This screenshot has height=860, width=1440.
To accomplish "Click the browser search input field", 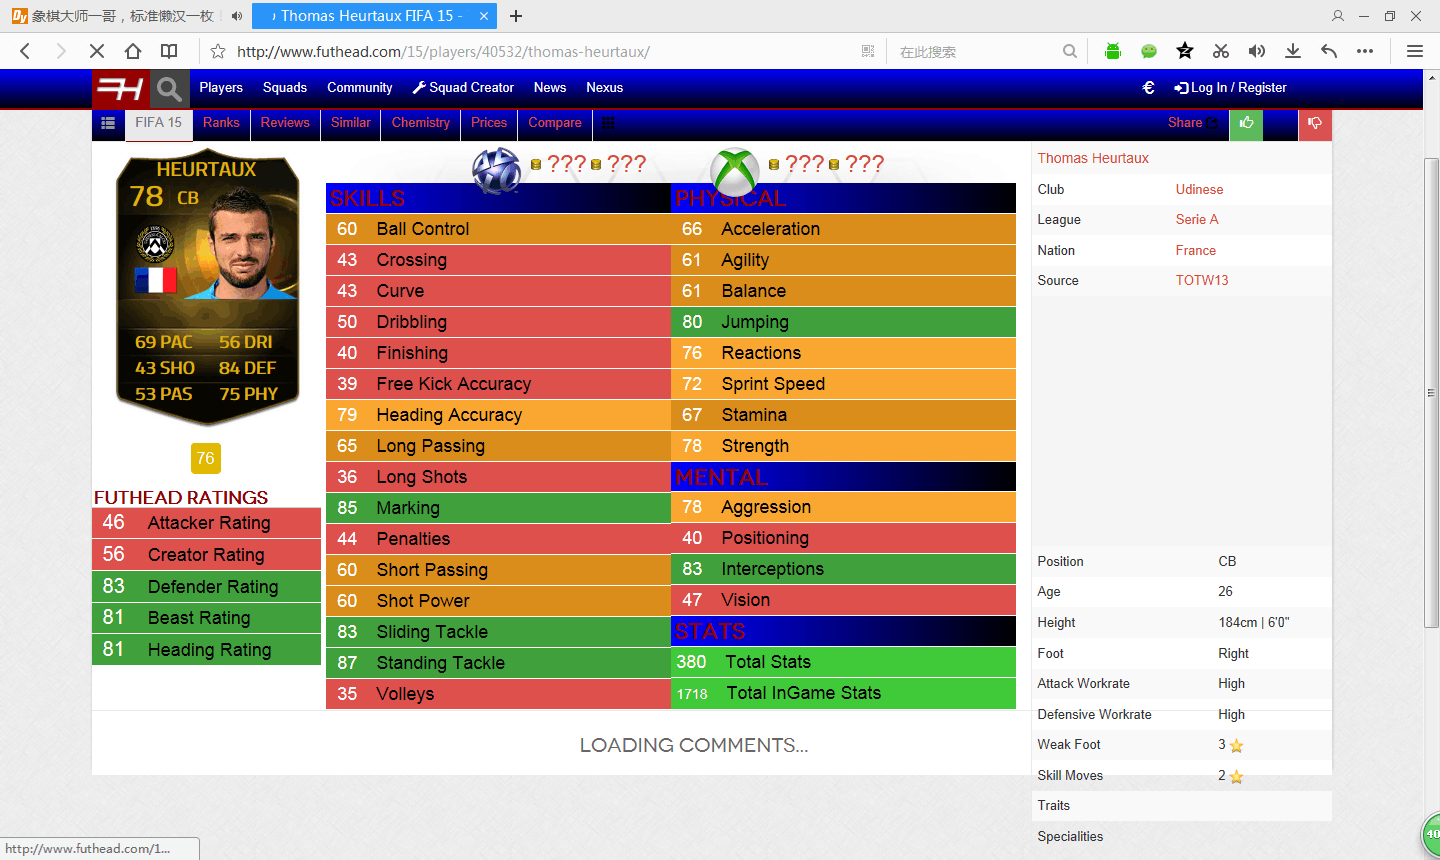I will click(975, 51).
